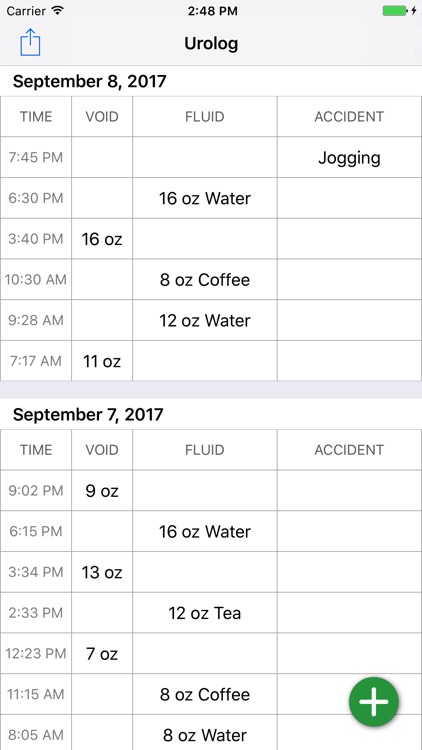This screenshot has height=750, width=422.
Task: Tap the Wi-Fi icon in status bar
Action: tap(58, 11)
